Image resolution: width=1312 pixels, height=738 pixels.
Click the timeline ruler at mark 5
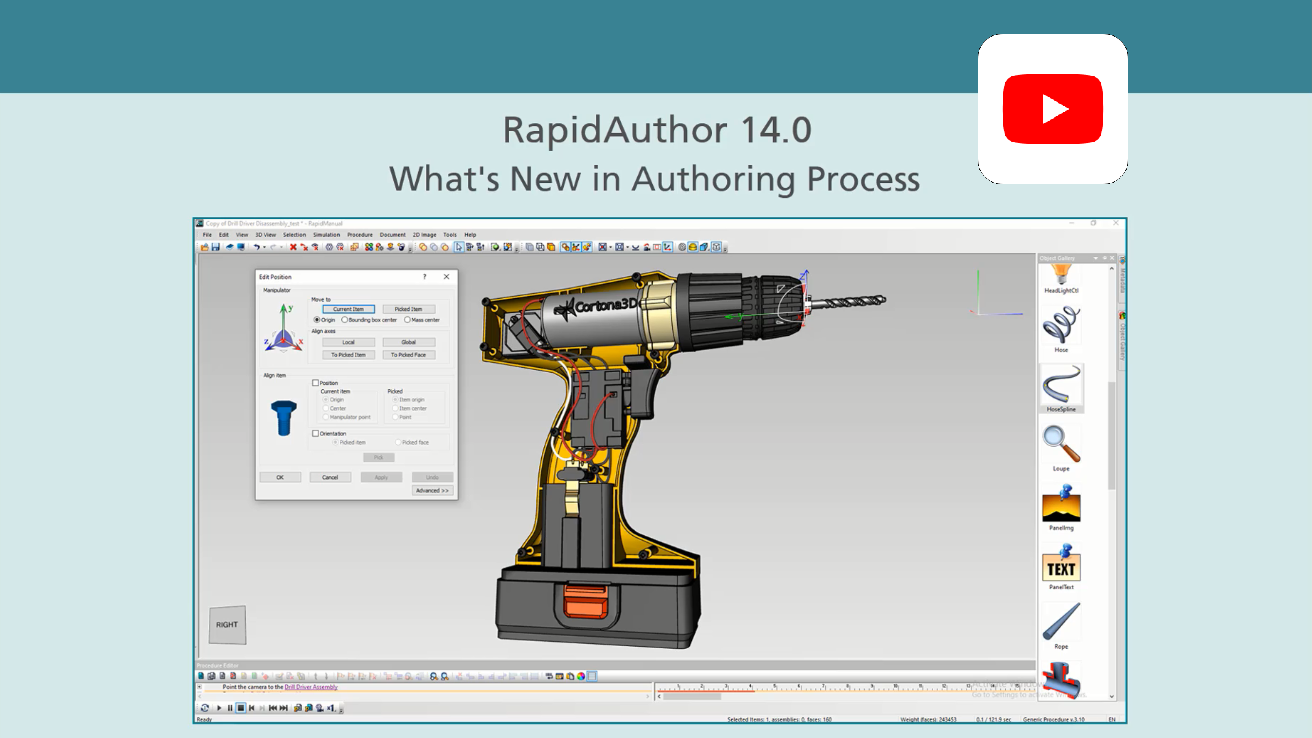775,687
